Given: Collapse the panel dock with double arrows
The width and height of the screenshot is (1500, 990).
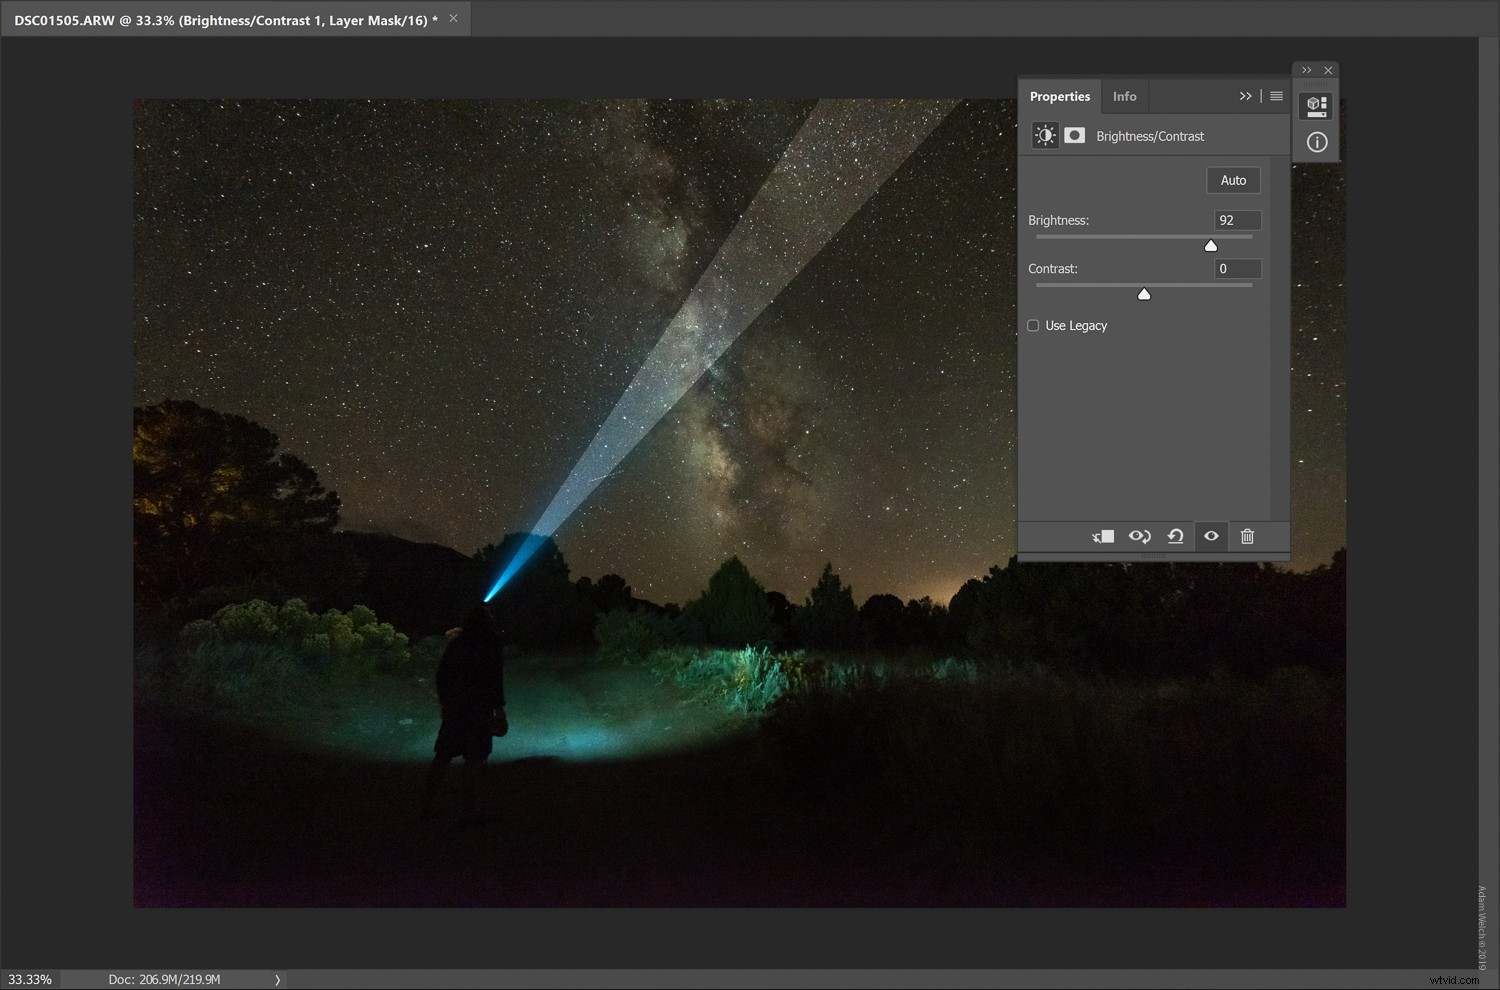Looking at the screenshot, I should (x=1306, y=70).
